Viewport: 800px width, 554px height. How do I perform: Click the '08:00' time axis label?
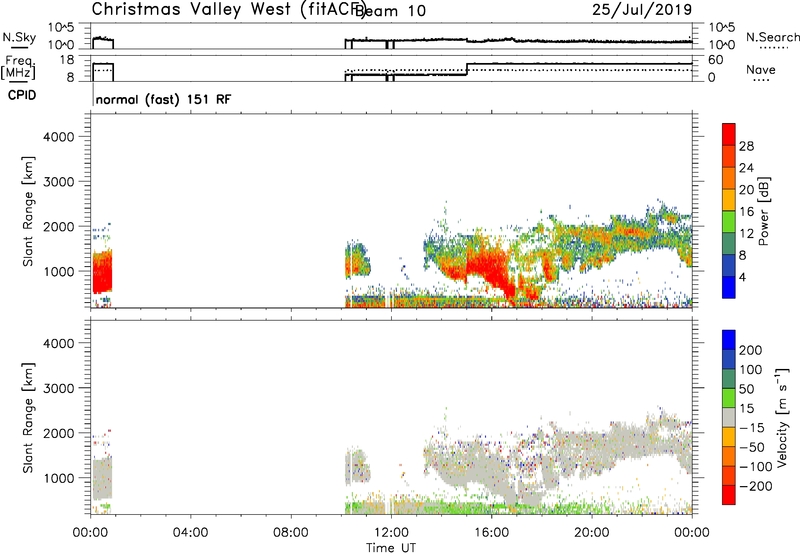pyautogui.click(x=291, y=533)
